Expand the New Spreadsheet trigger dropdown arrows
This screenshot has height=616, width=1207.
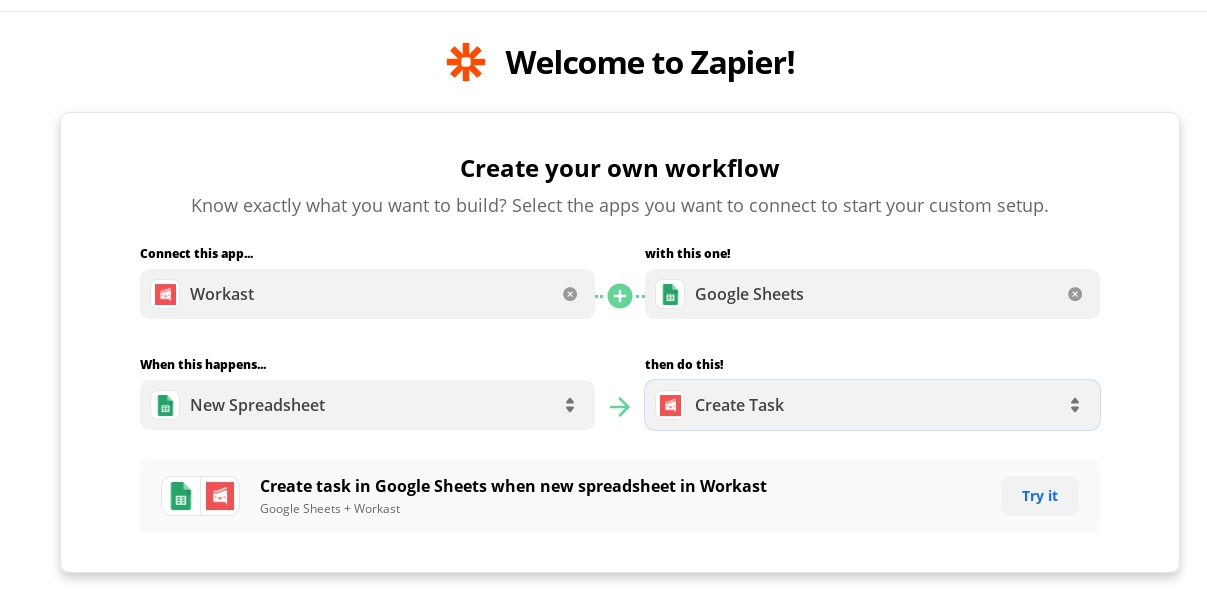click(x=570, y=405)
